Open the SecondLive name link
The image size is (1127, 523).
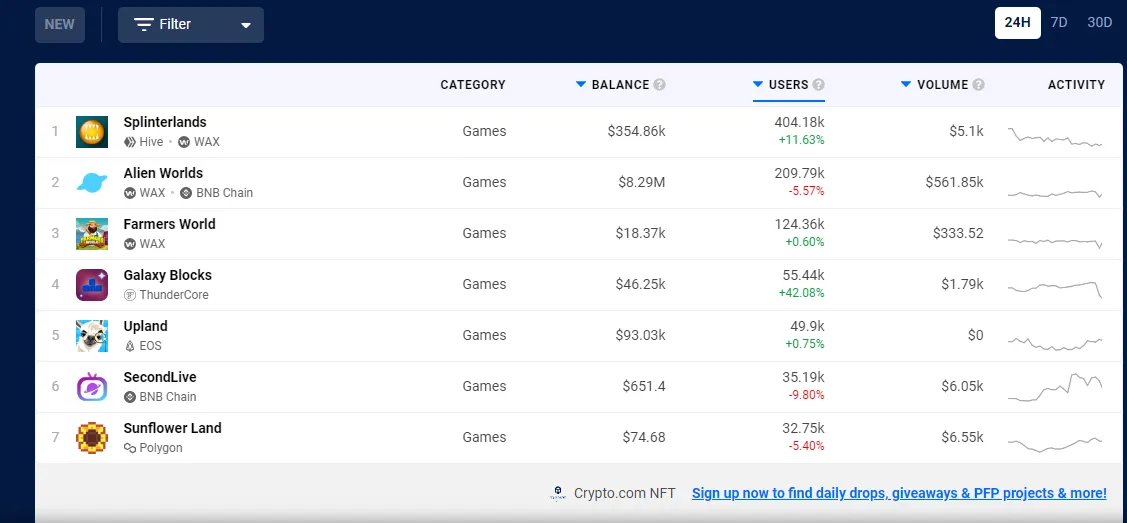point(160,377)
